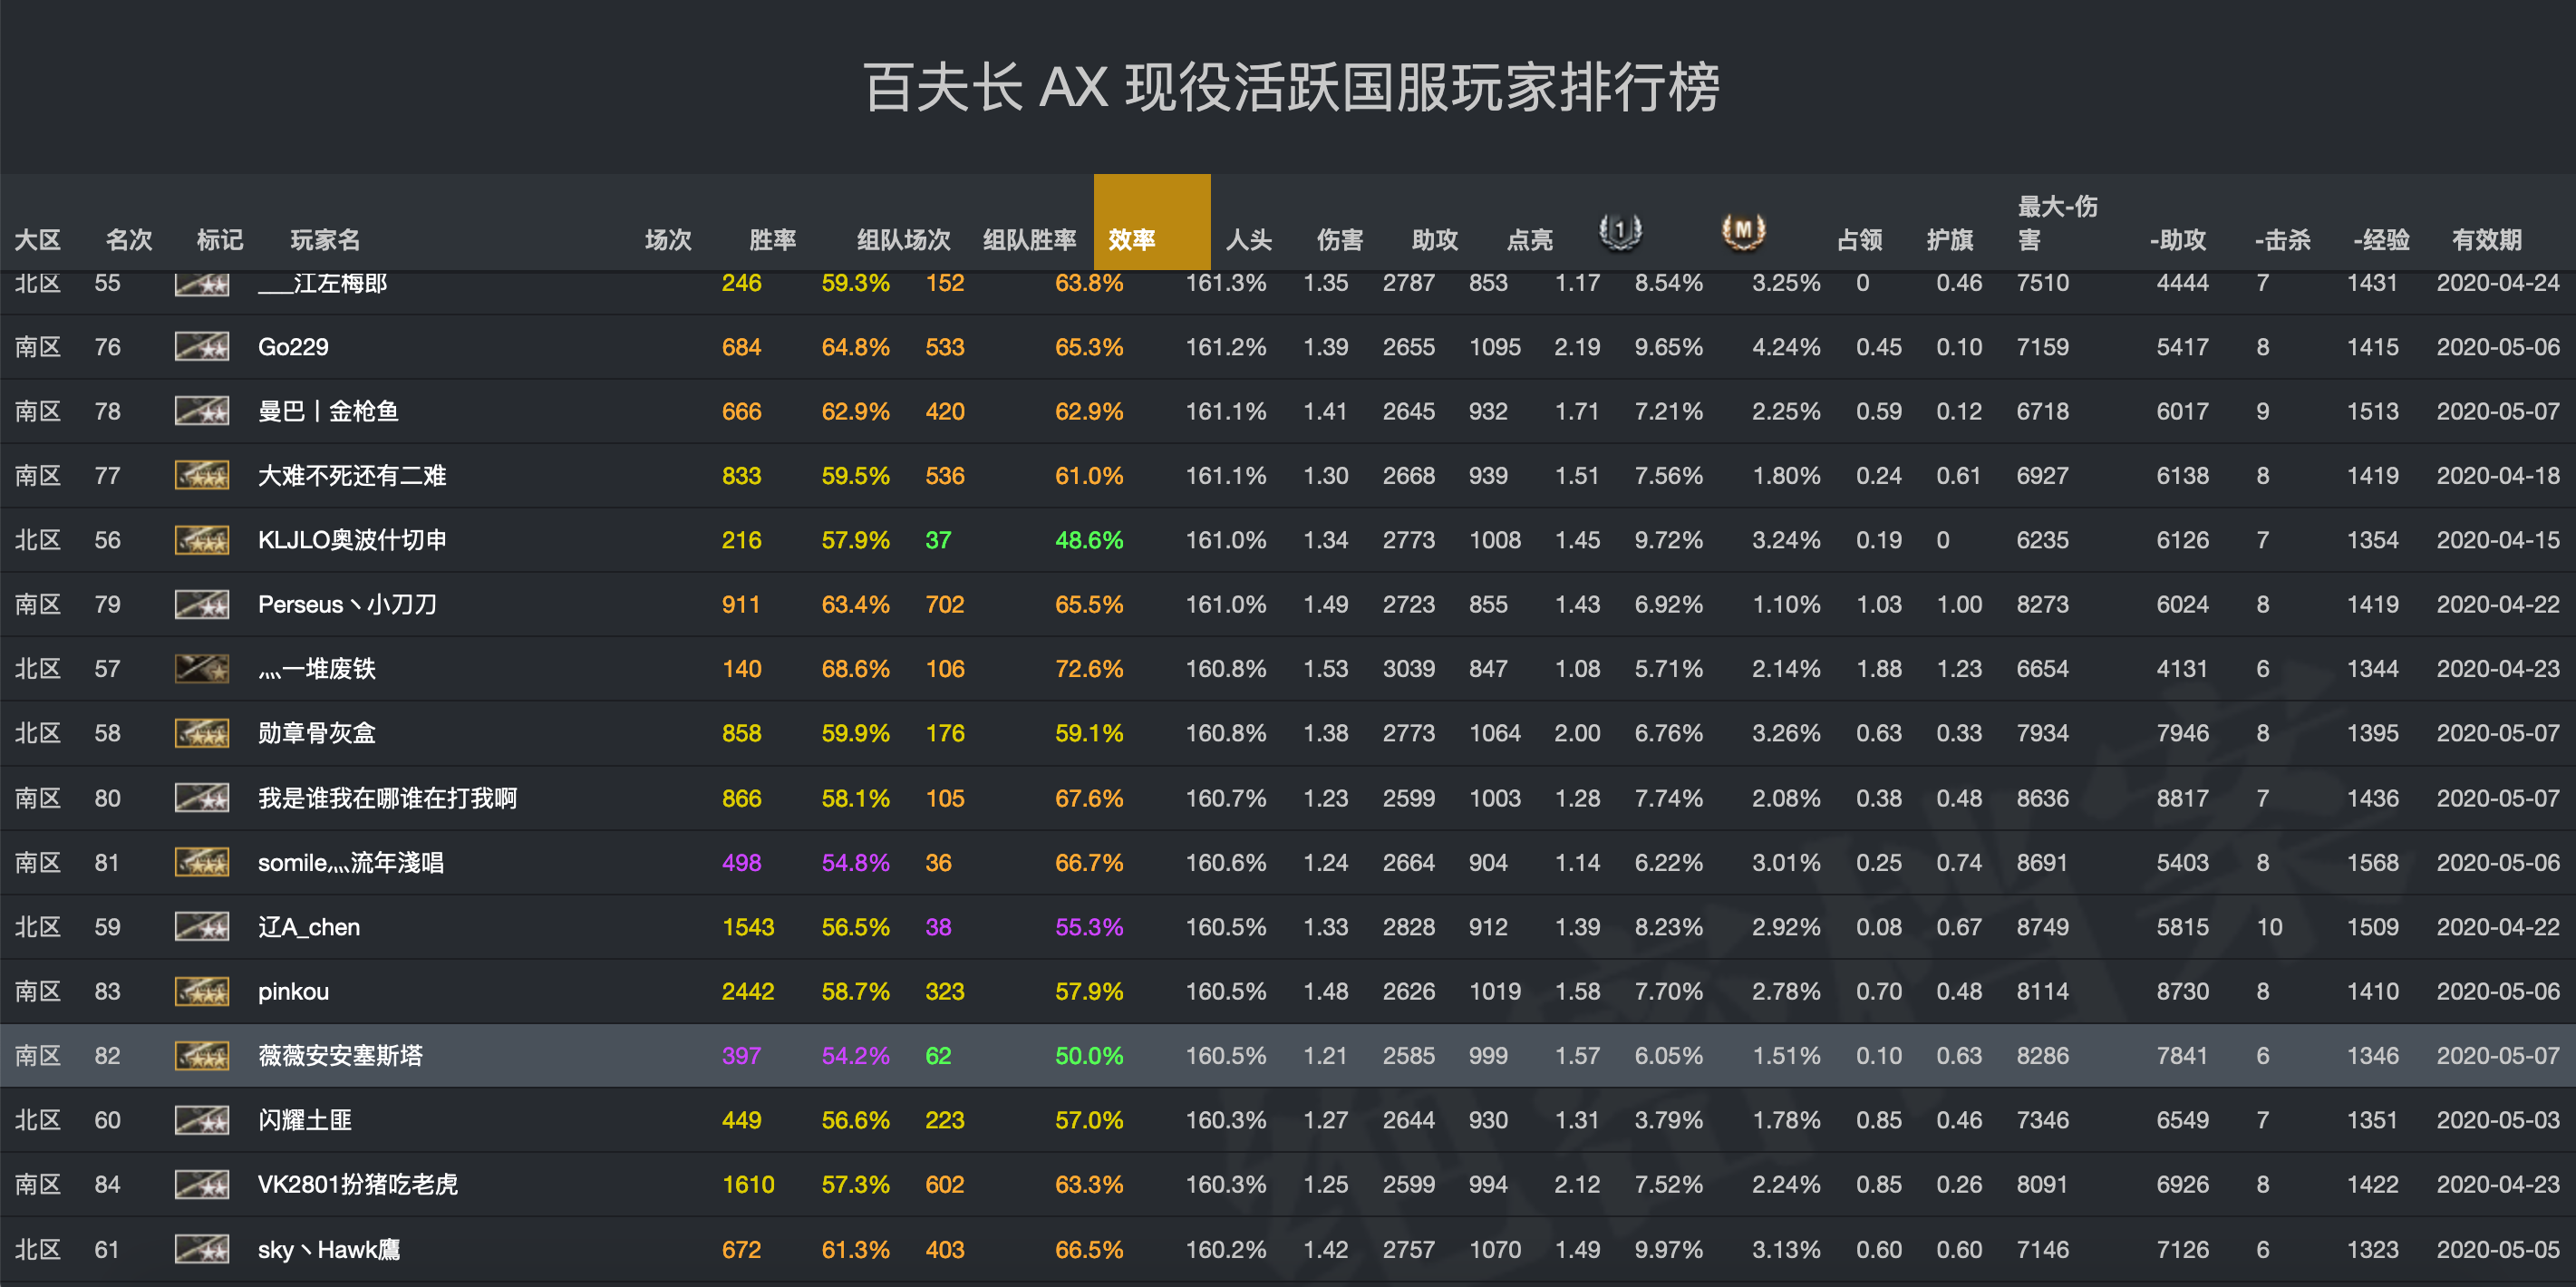Screen dimensions: 2576x1287
Task: Select the badge beside 薇薇安安塞斯塔
Action: [201, 1055]
